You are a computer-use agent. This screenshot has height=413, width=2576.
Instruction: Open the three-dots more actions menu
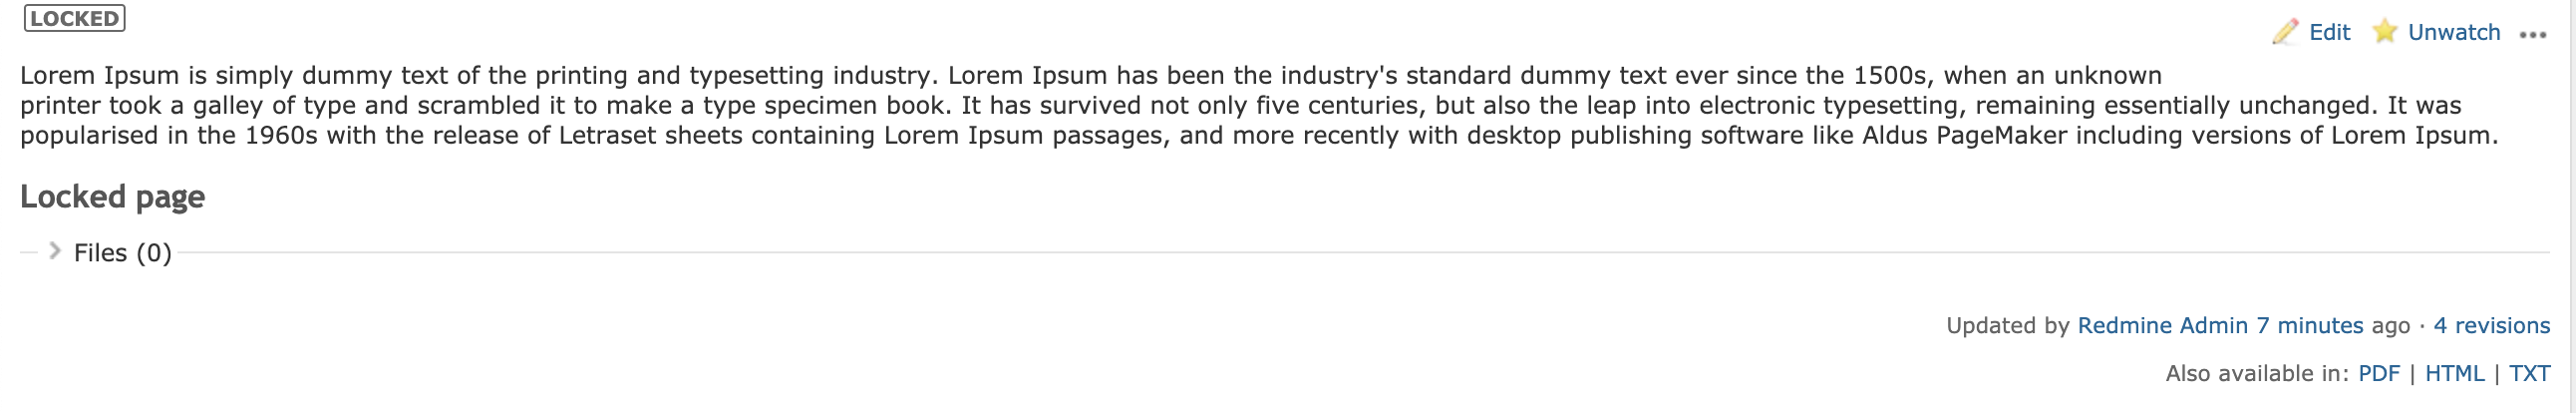2533,35
